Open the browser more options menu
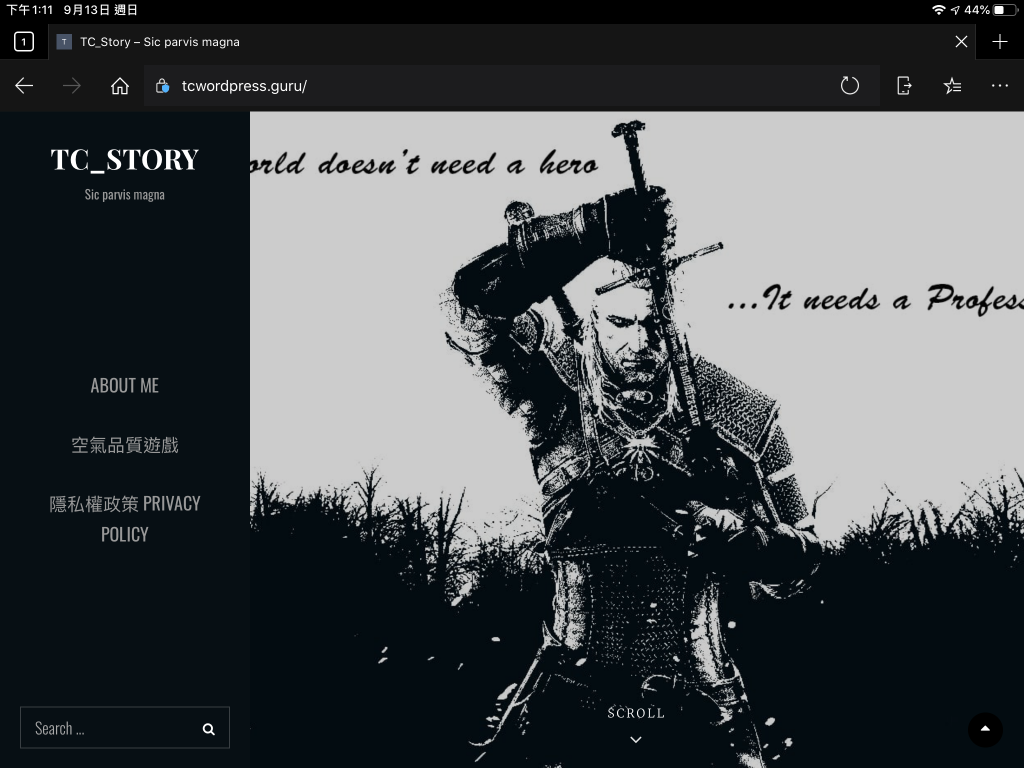Screen dimensions: 1024x768 click(x=1000, y=86)
